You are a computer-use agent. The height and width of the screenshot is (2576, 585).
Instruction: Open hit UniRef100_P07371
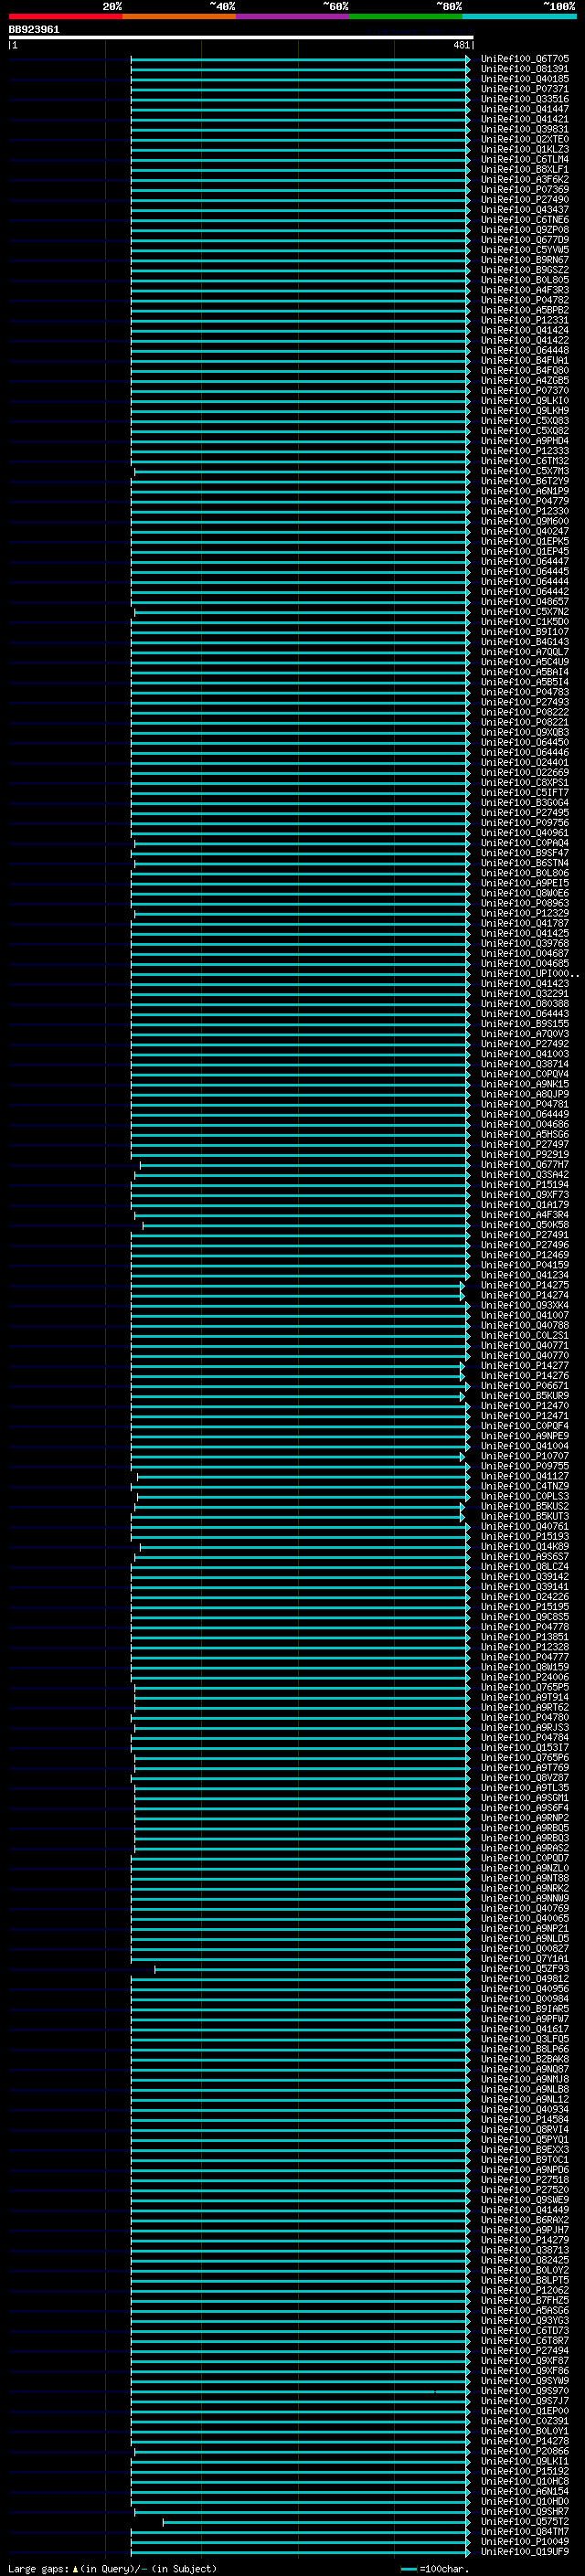[525, 89]
